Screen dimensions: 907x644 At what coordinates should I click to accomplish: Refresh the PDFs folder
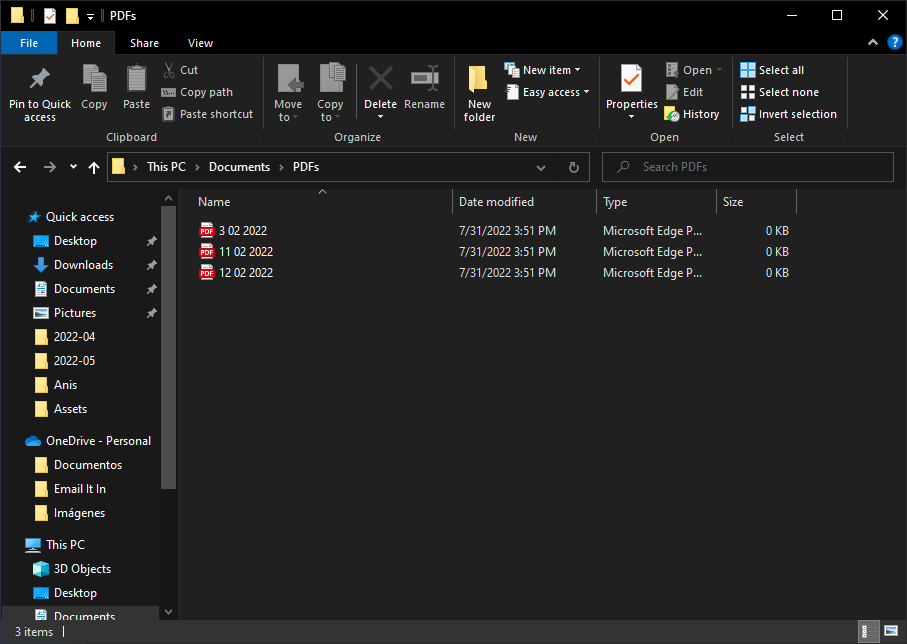tap(573, 167)
